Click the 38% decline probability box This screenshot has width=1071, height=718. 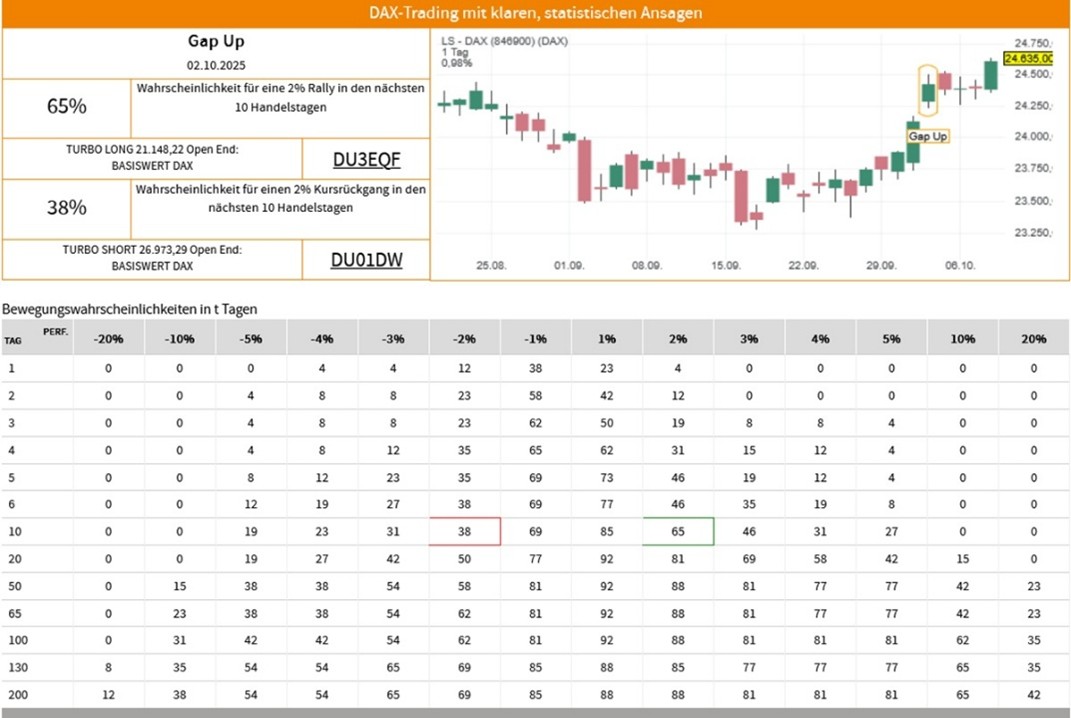point(67,208)
